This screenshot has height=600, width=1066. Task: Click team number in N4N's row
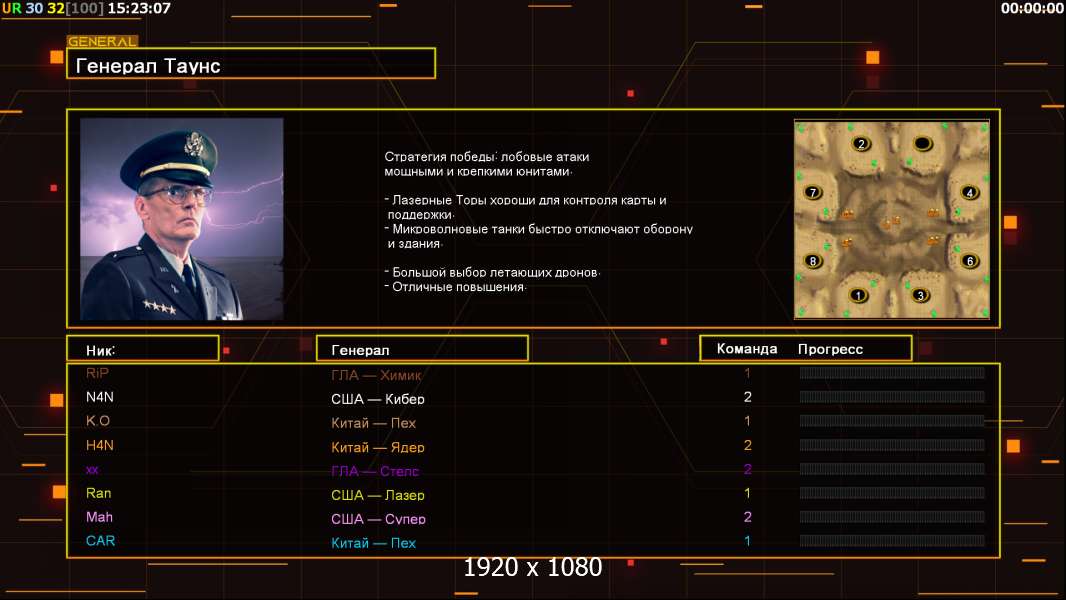click(747, 397)
